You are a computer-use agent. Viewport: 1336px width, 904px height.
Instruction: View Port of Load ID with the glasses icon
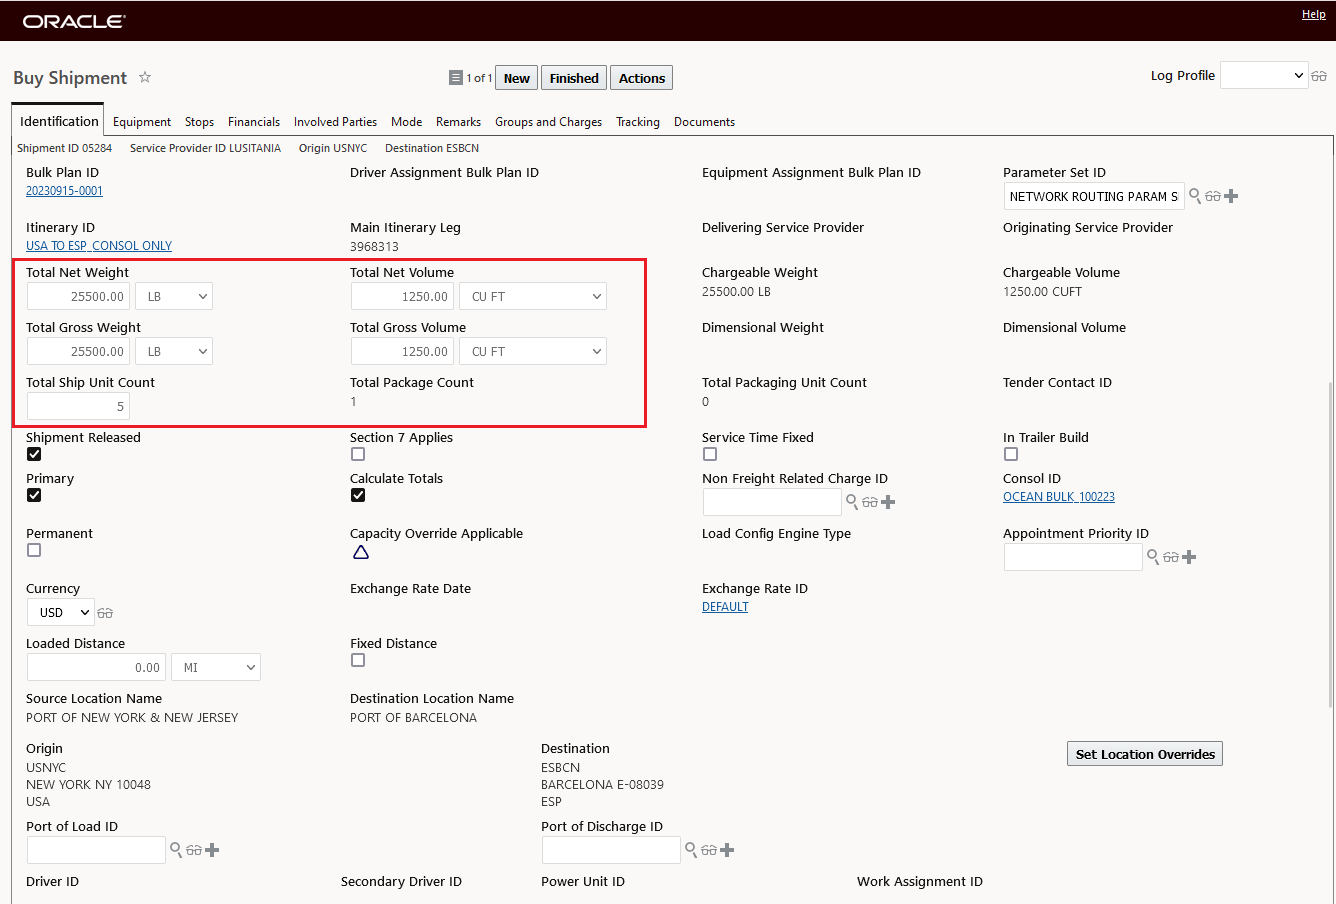pyautogui.click(x=194, y=851)
